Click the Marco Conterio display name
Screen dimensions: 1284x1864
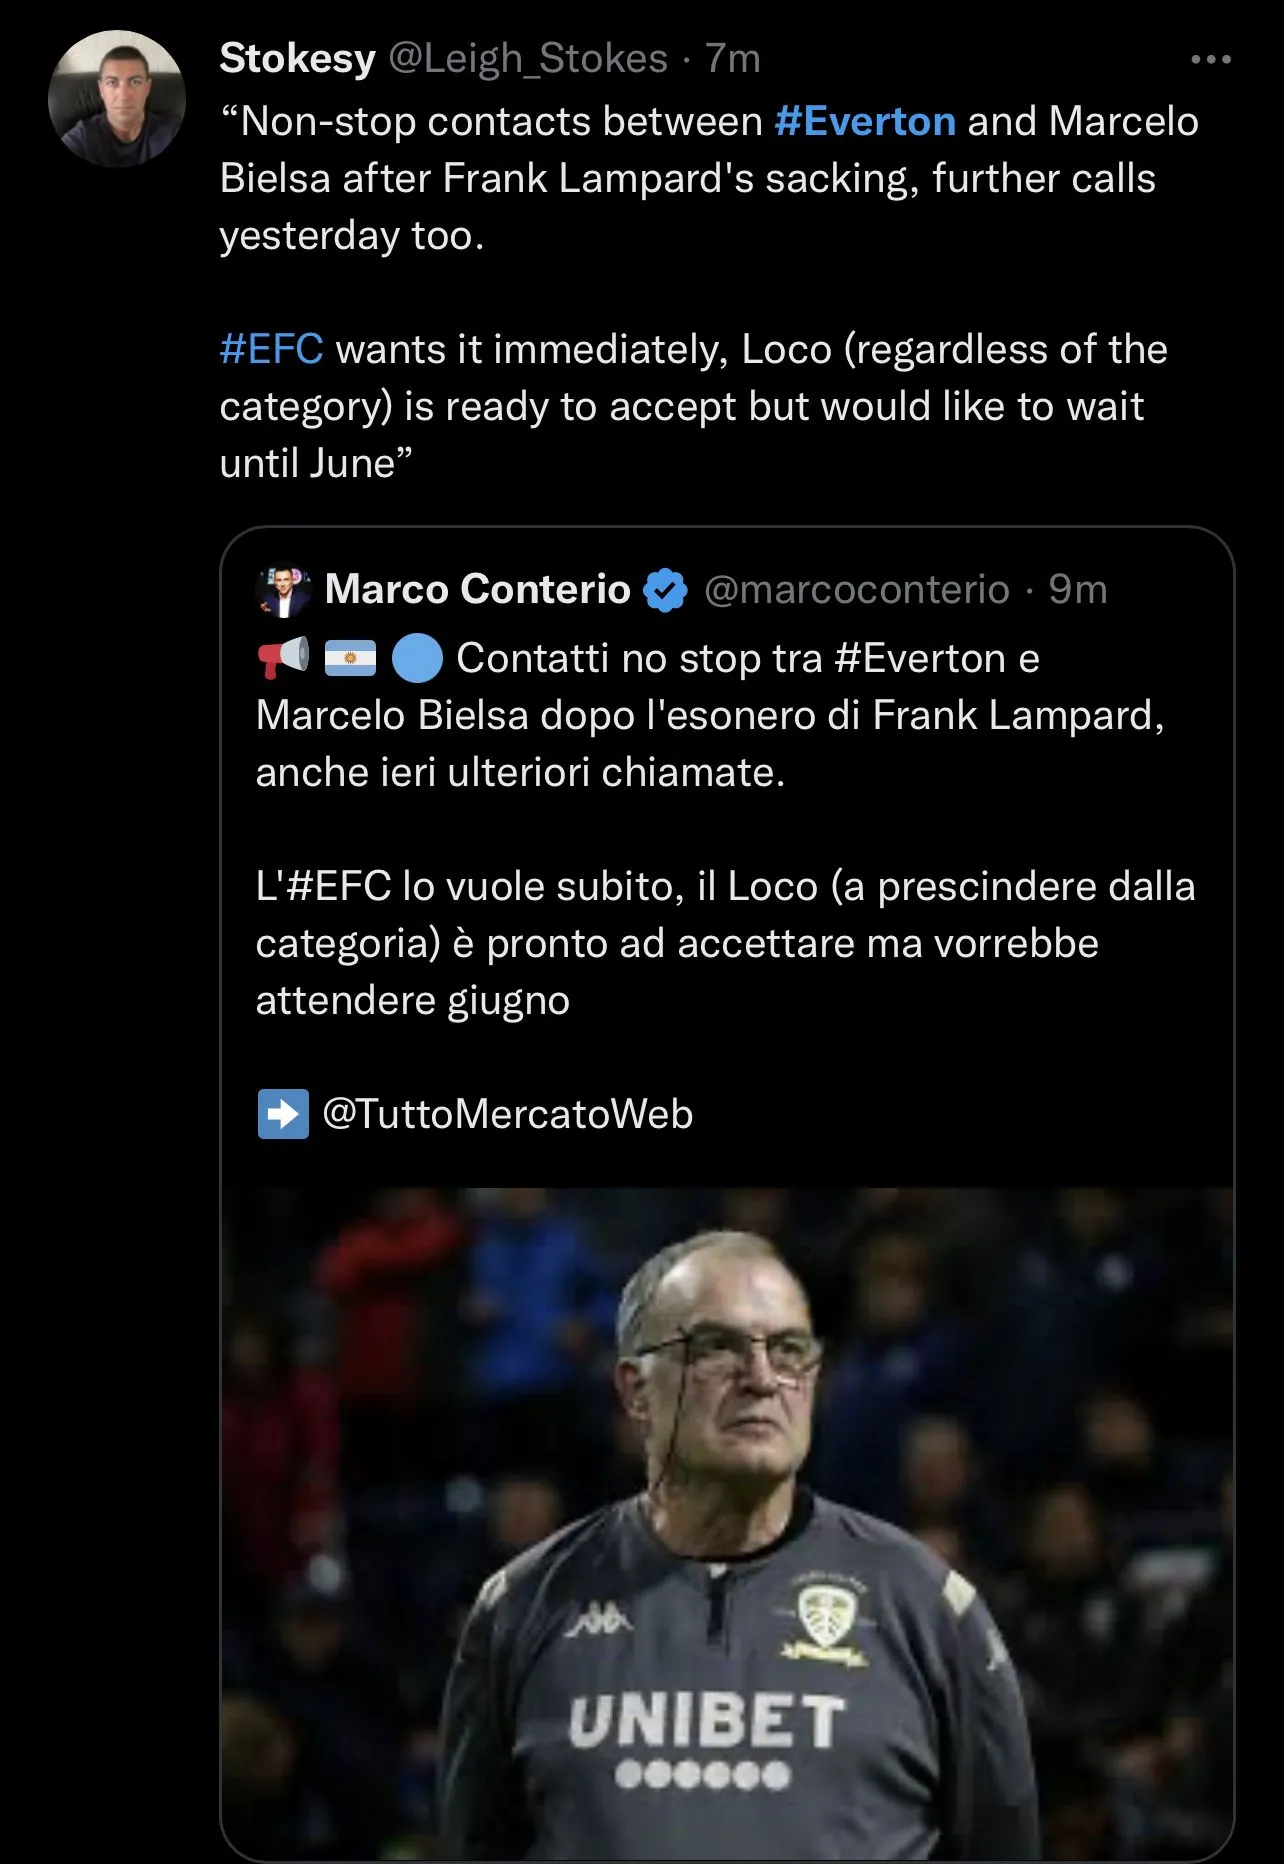point(477,589)
